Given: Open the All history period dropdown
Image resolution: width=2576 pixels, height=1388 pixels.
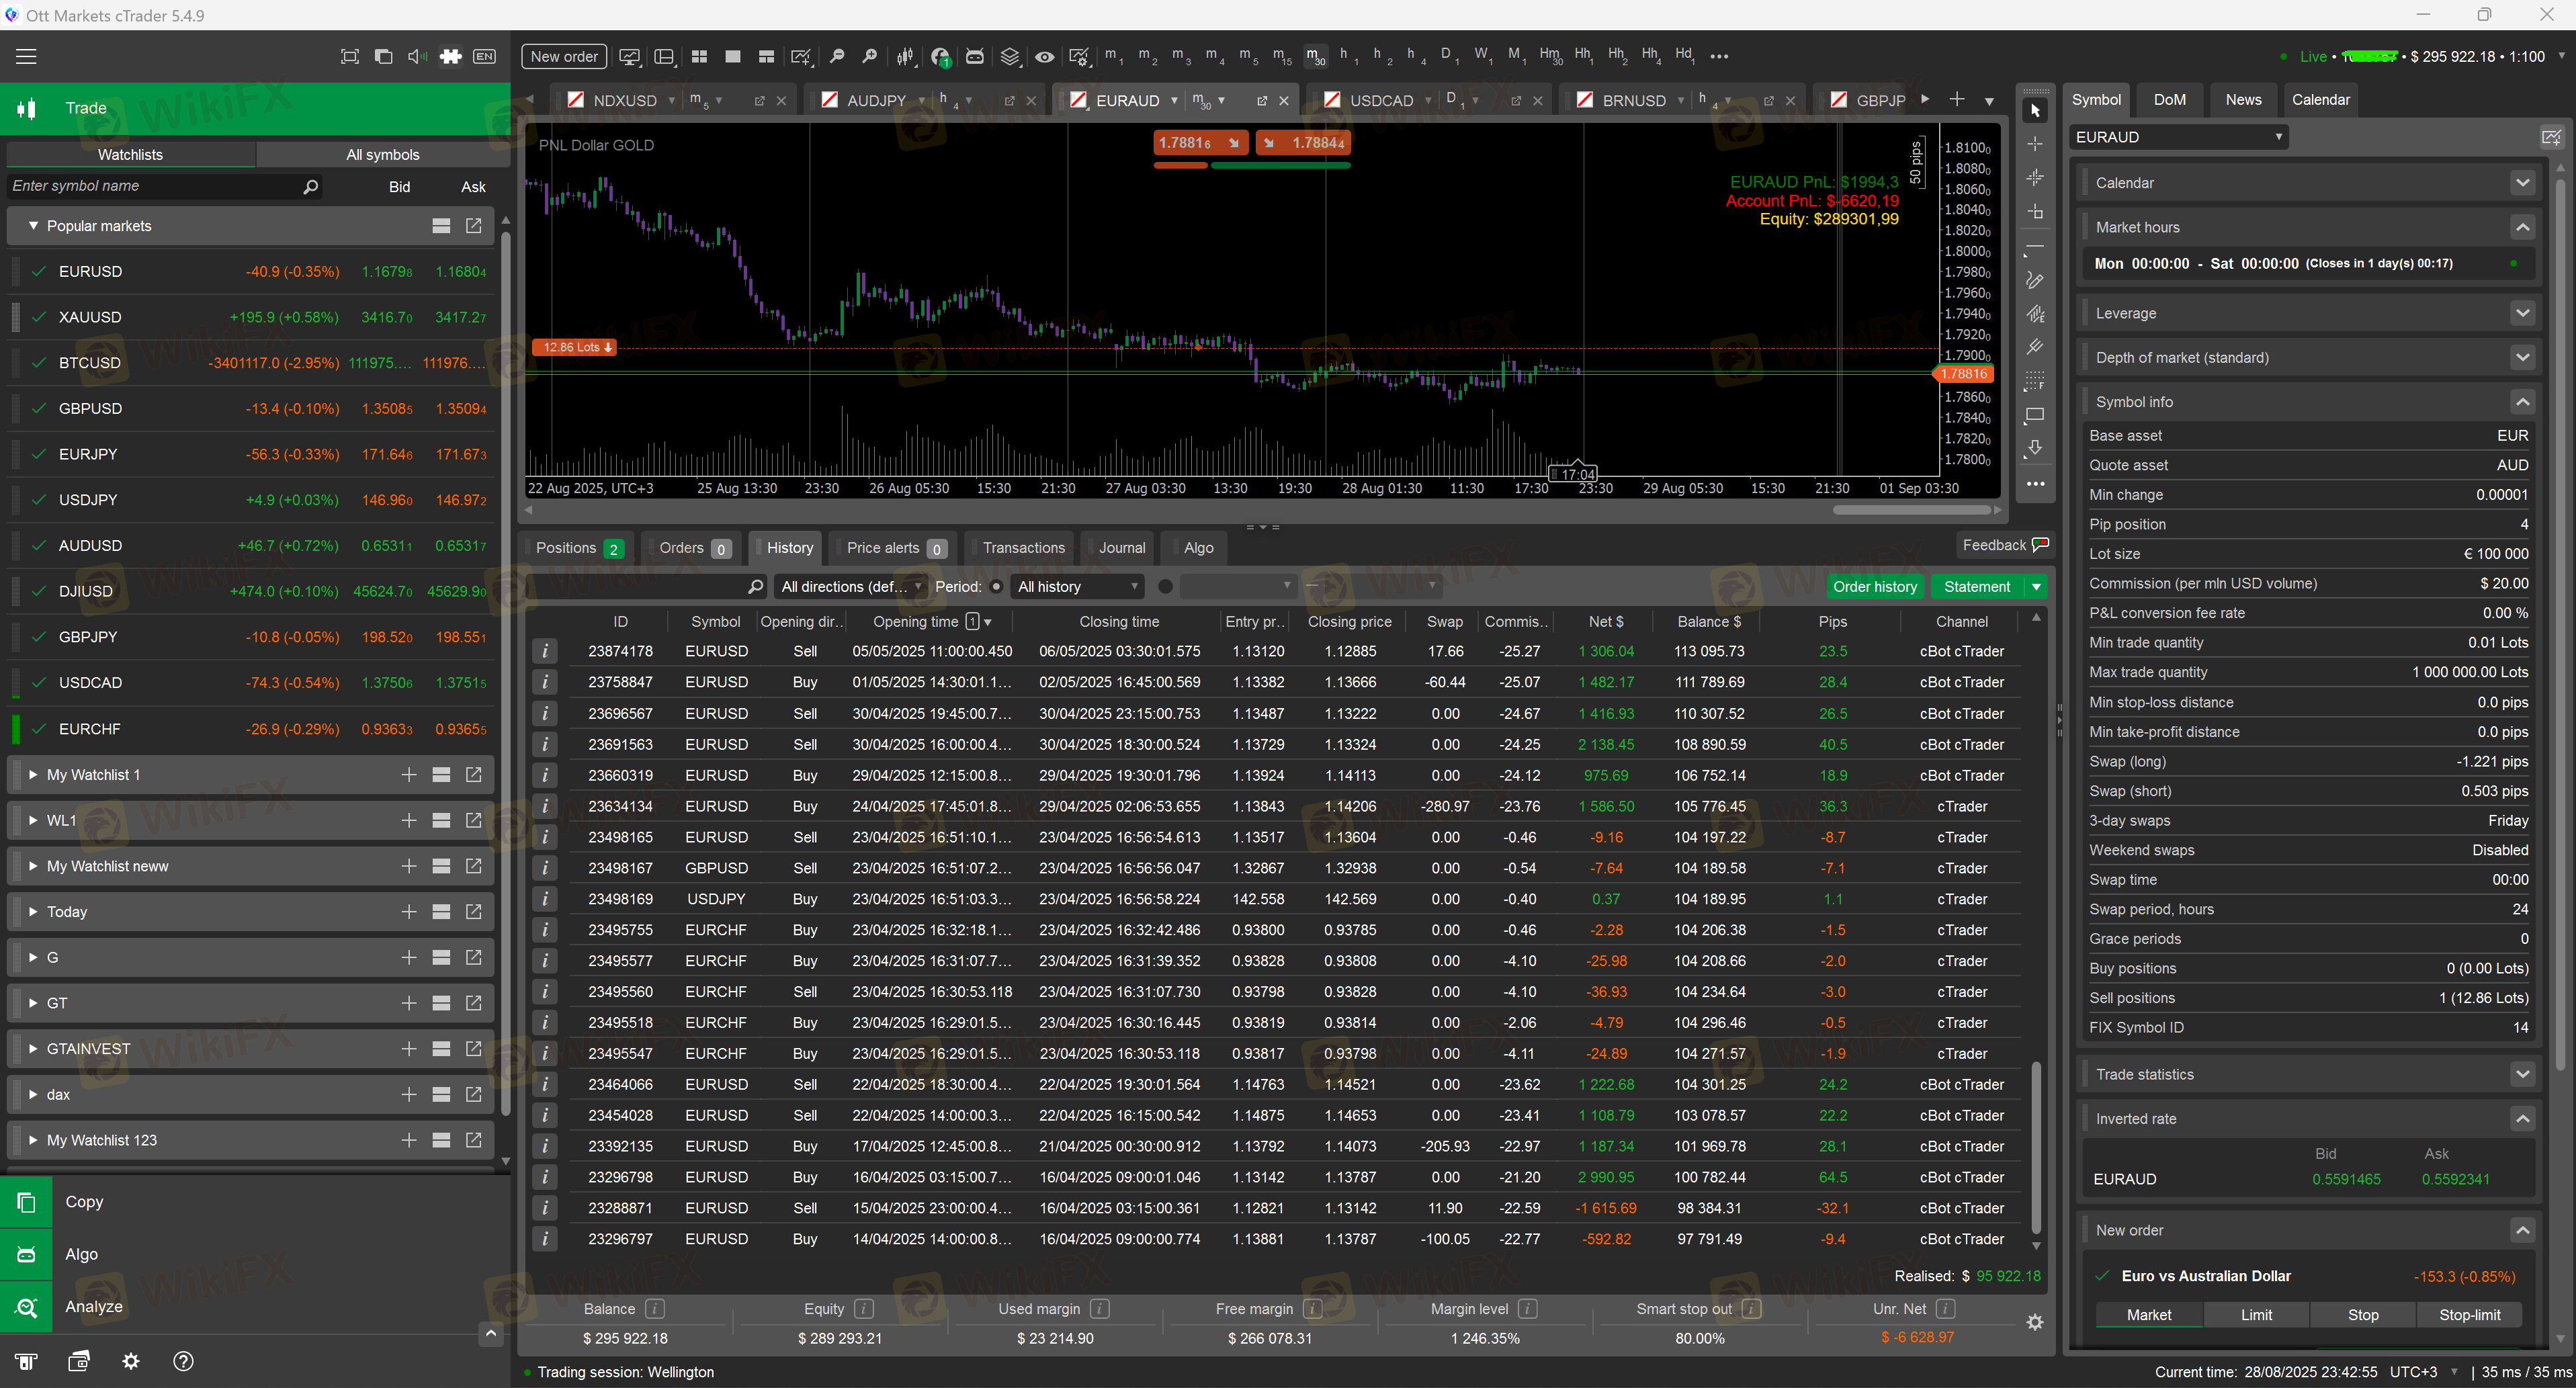Looking at the screenshot, I should [x=1077, y=587].
